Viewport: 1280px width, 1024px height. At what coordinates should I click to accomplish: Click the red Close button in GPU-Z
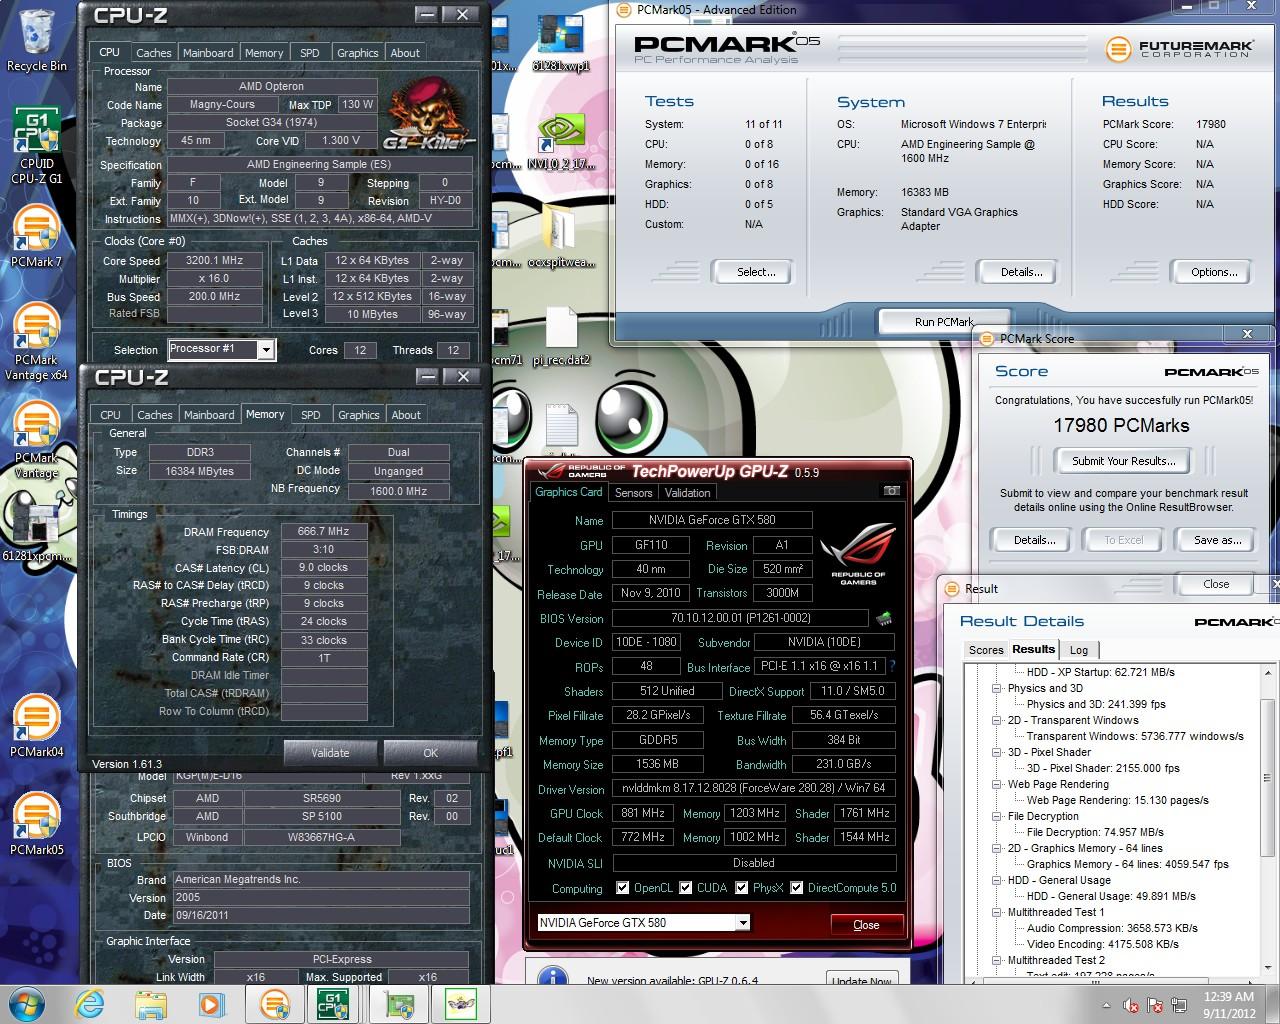coord(866,925)
